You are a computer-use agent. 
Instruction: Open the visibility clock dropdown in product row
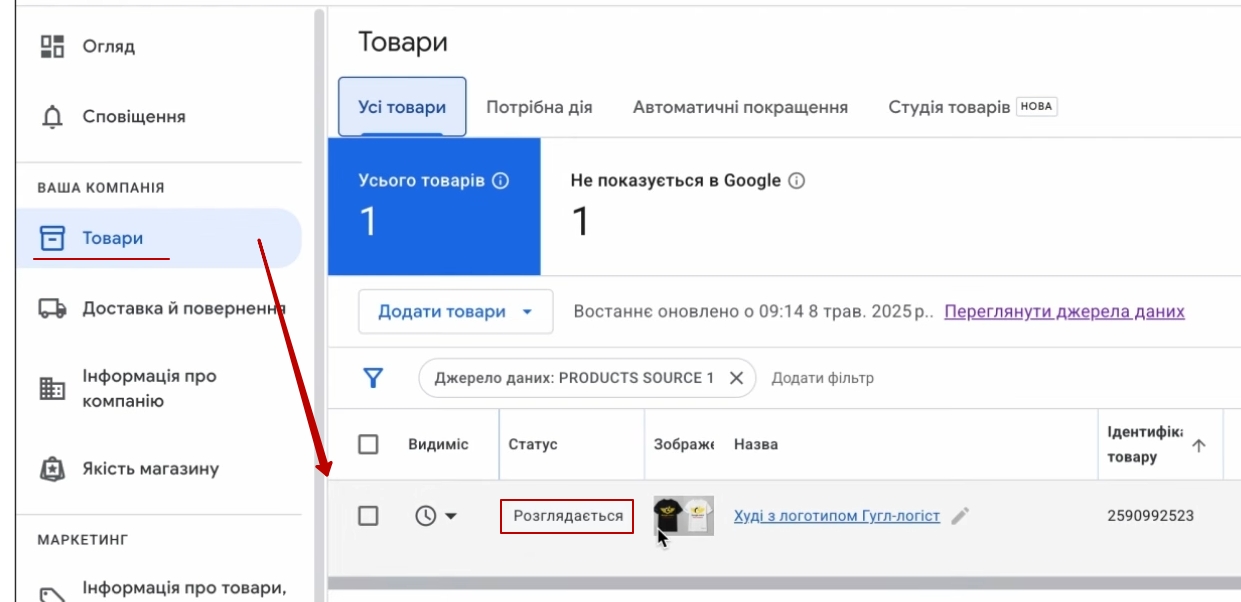coord(436,516)
